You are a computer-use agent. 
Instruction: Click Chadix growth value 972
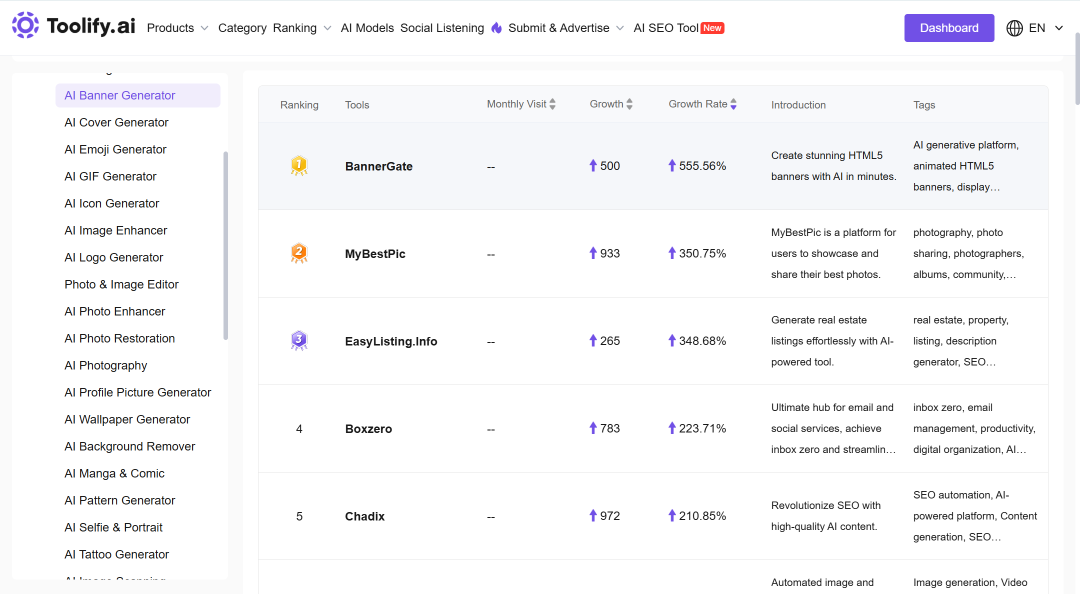[610, 516]
